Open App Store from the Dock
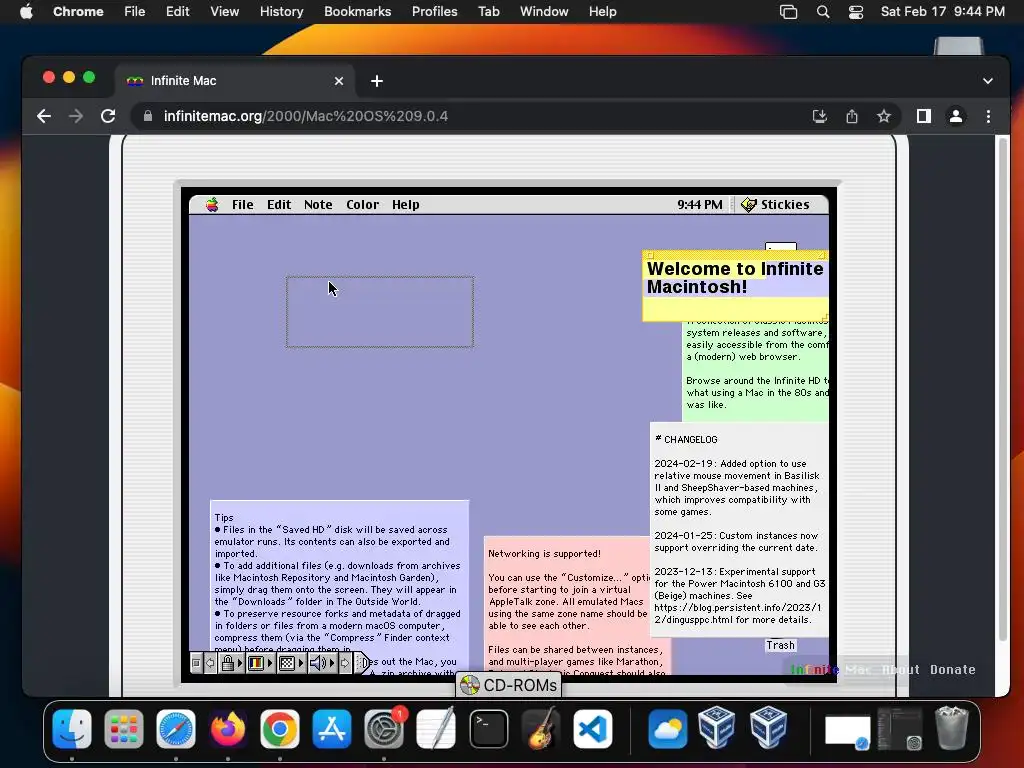This screenshot has height=768, width=1024. [332, 728]
